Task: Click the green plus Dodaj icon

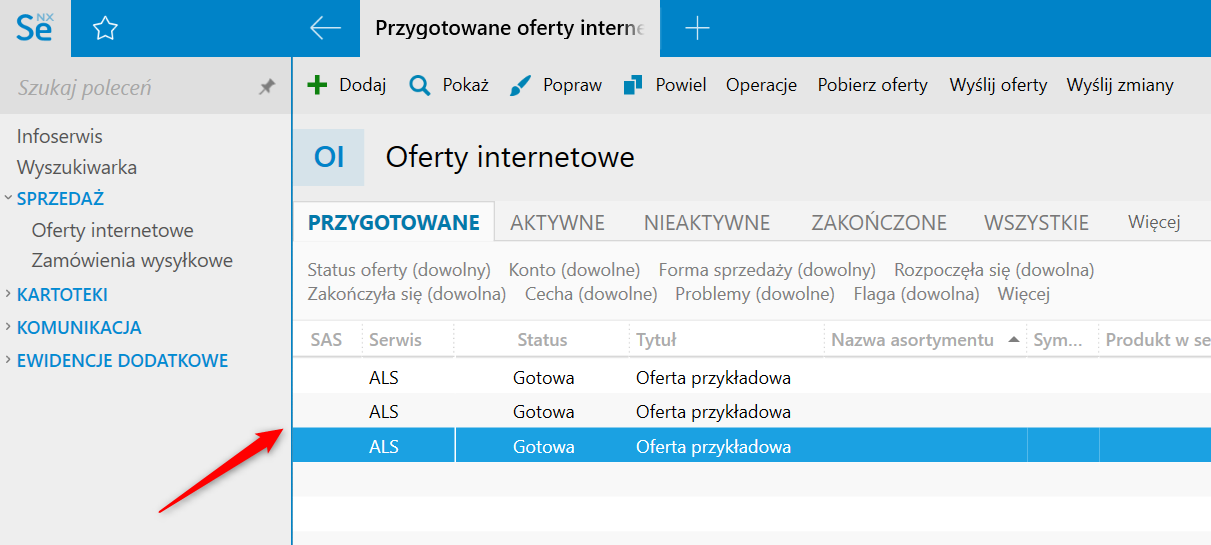Action: pos(317,85)
